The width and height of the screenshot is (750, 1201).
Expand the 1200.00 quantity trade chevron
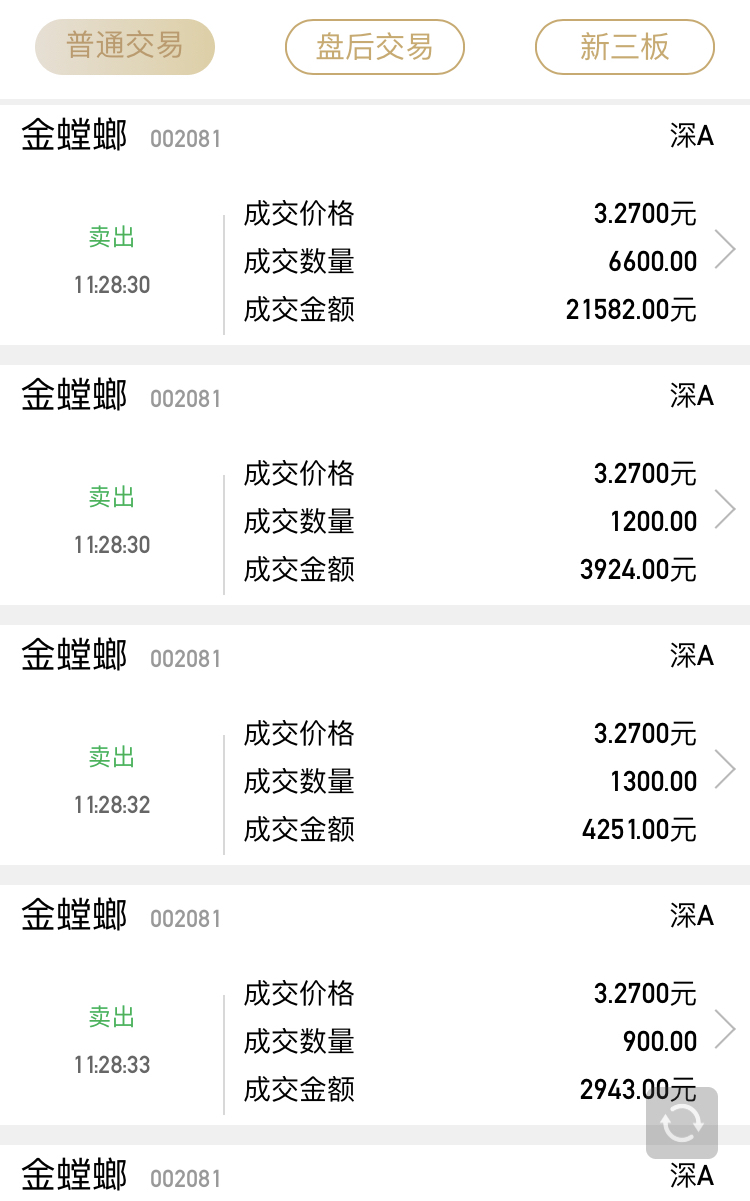tap(726, 509)
